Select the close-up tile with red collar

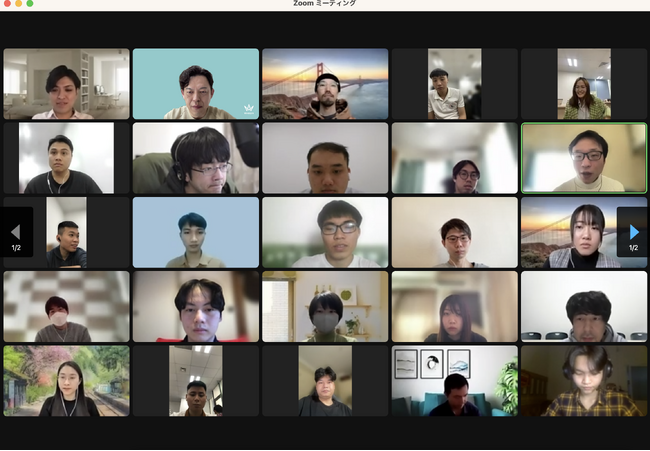click(196, 306)
